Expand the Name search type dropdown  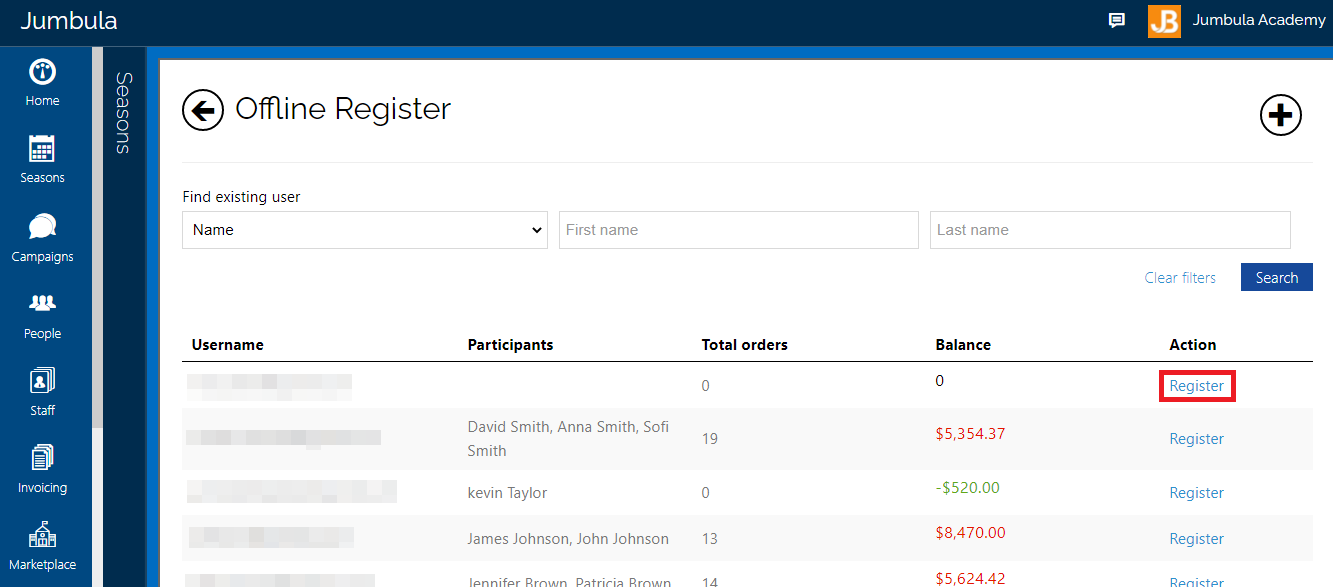tap(365, 230)
